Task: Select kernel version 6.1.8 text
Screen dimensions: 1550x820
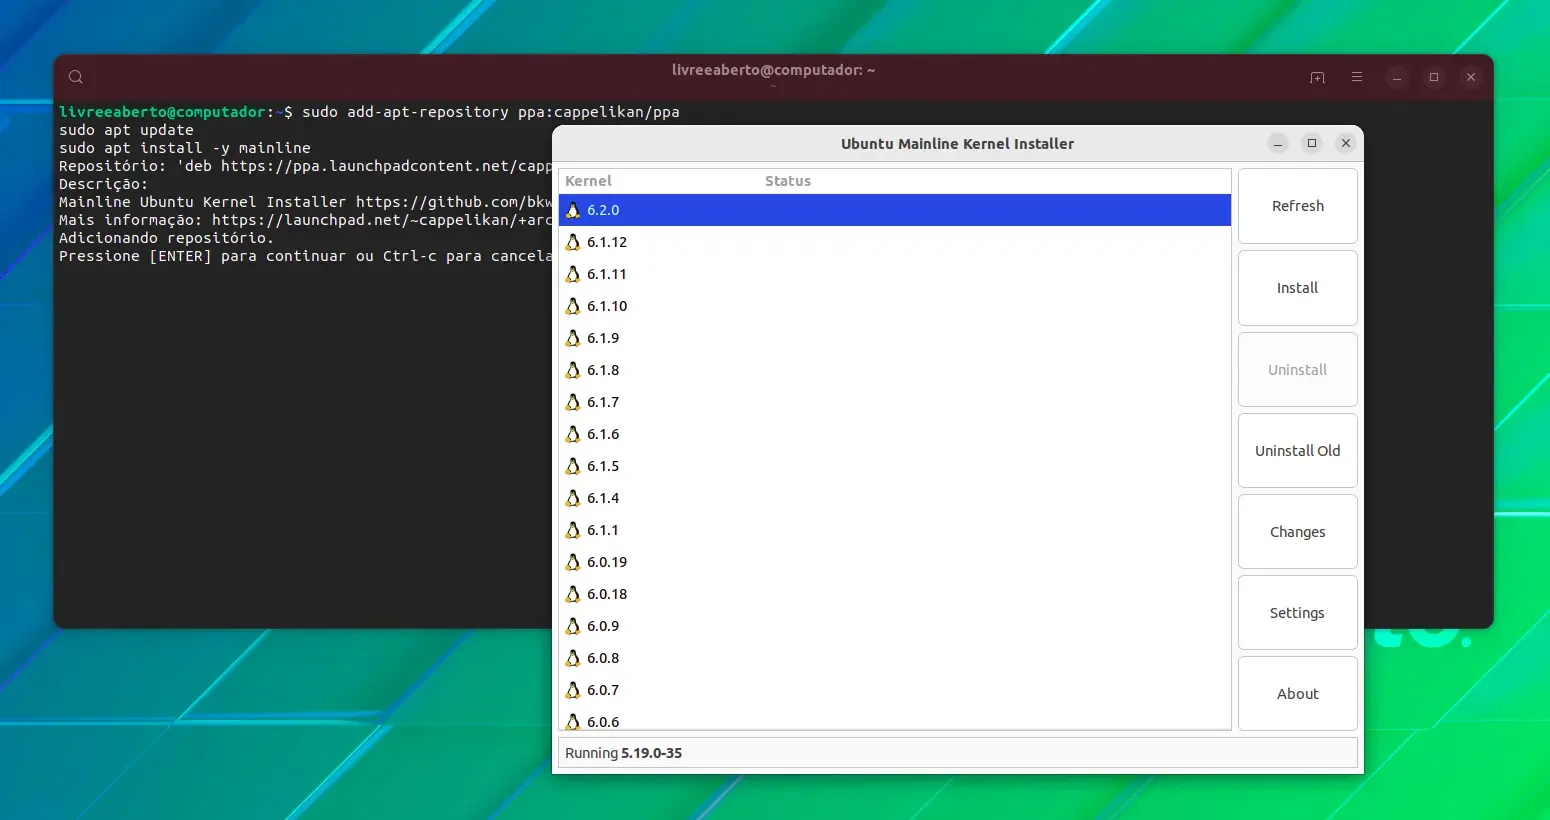Action: [603, 370]
